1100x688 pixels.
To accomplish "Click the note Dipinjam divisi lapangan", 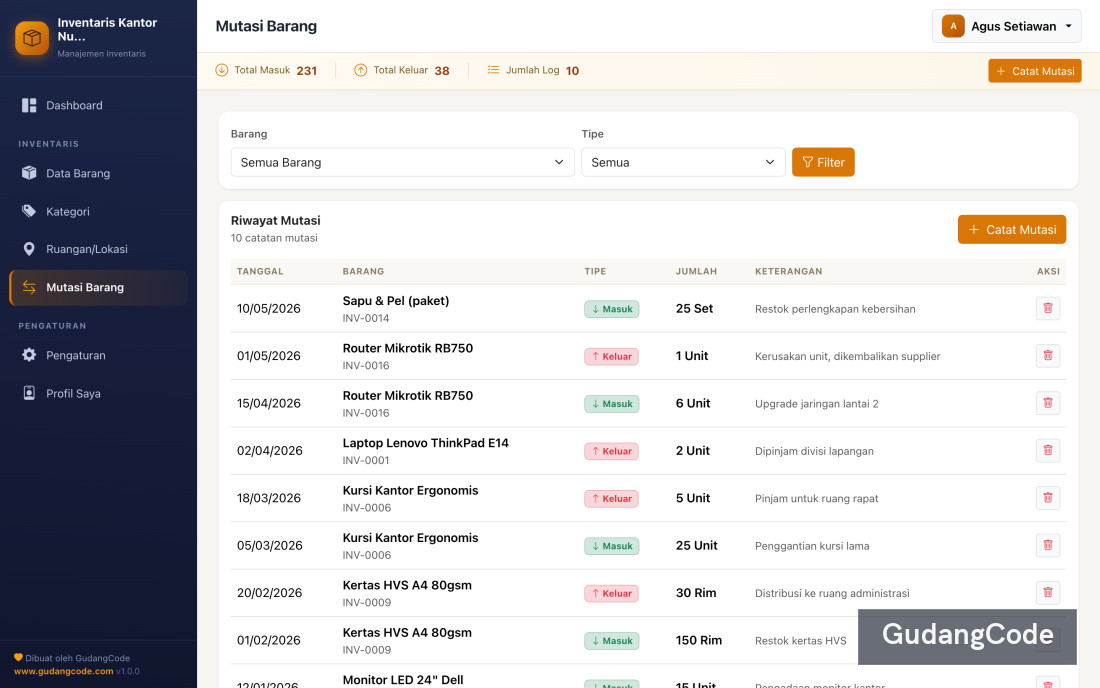I will click(814, 451).
